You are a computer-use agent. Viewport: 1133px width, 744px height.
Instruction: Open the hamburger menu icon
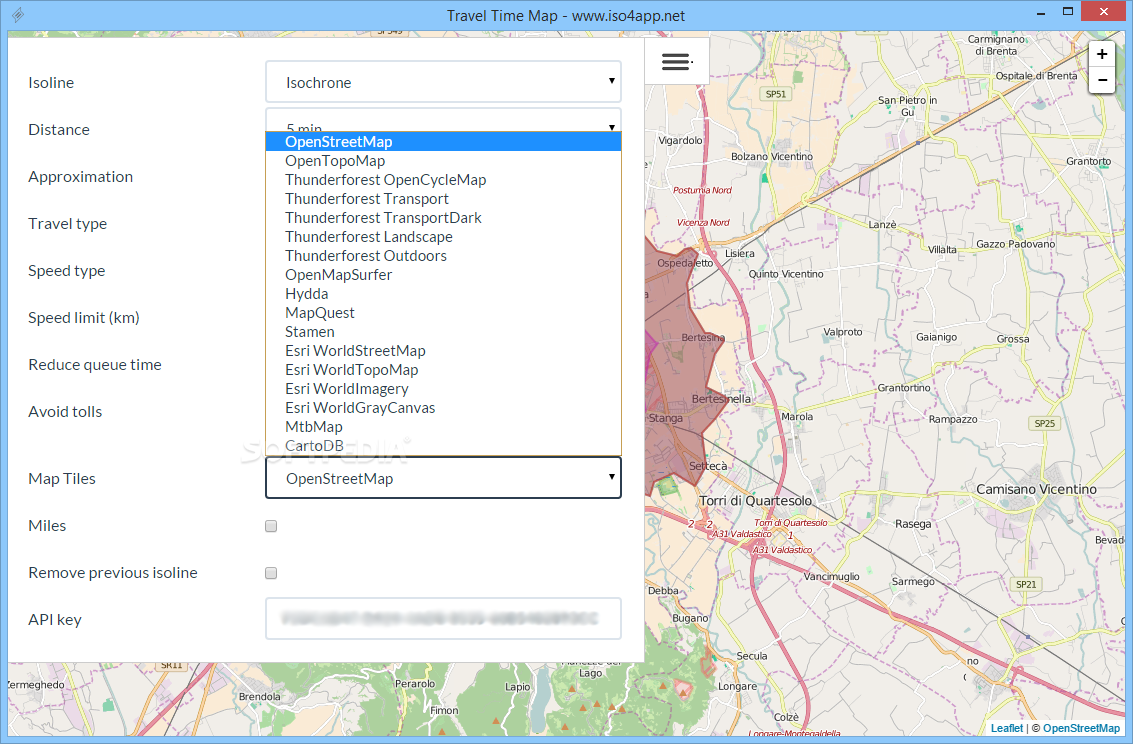point(676,61)
